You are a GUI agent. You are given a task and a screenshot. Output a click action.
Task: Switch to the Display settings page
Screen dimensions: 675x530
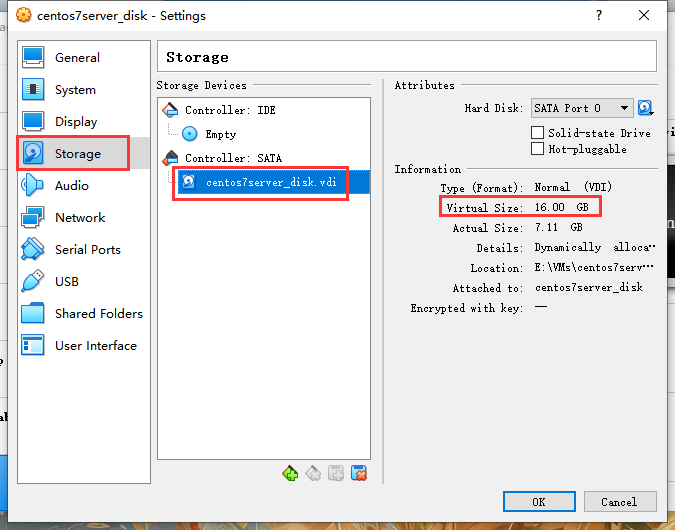coord(84,121)
